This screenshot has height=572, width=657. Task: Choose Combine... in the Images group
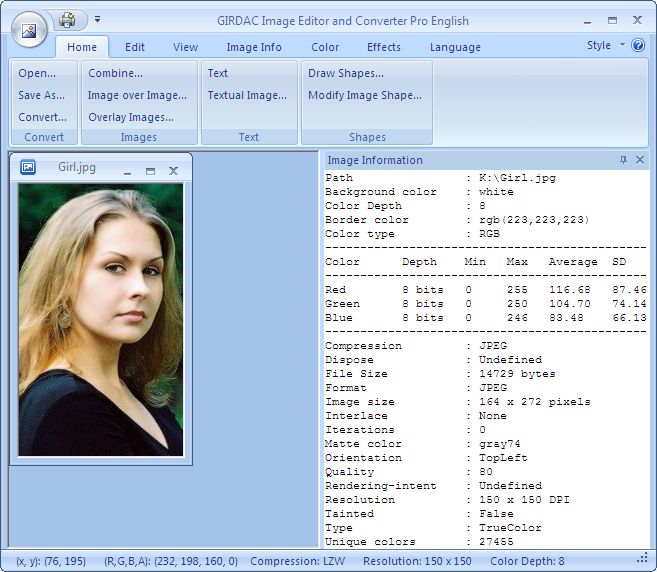pos(115,73)
